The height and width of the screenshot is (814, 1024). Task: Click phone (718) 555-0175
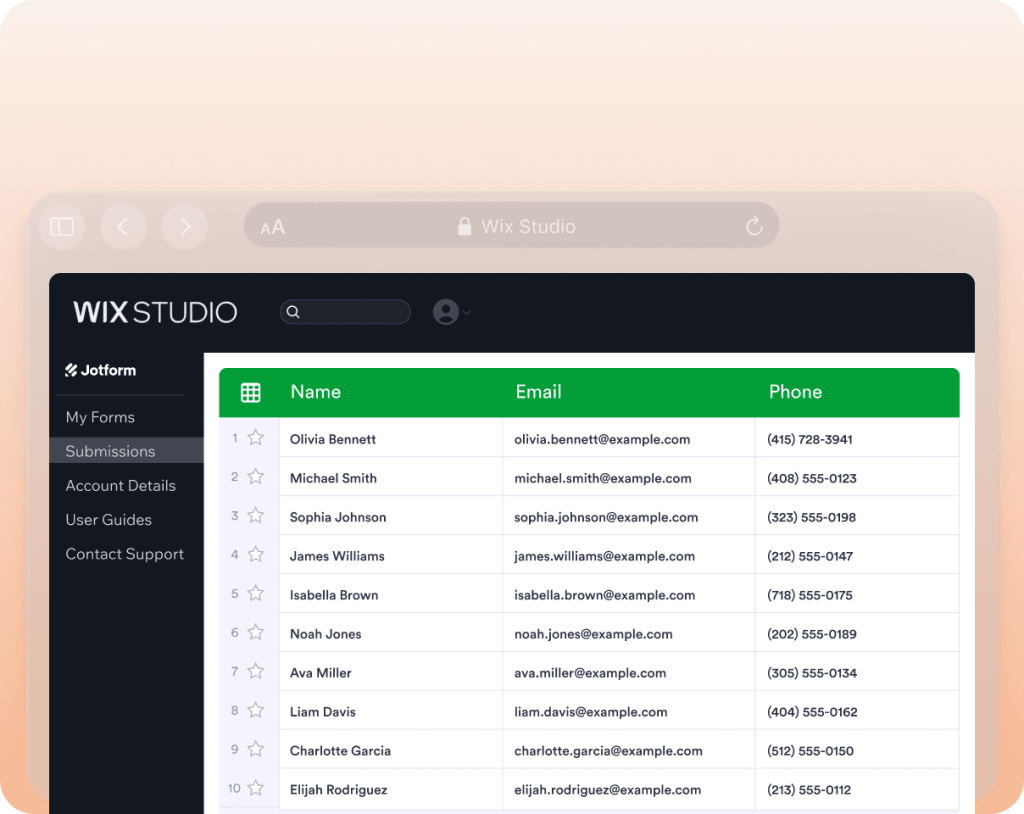[x=810, y=595]
